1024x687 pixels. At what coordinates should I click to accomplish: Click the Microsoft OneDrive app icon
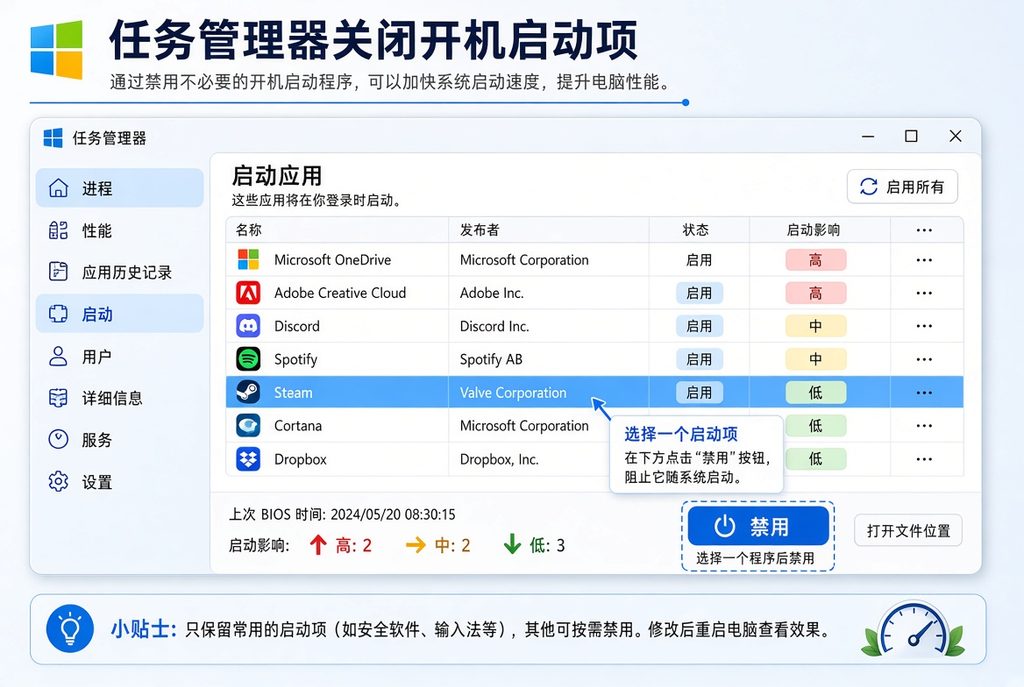click(248, 259)
